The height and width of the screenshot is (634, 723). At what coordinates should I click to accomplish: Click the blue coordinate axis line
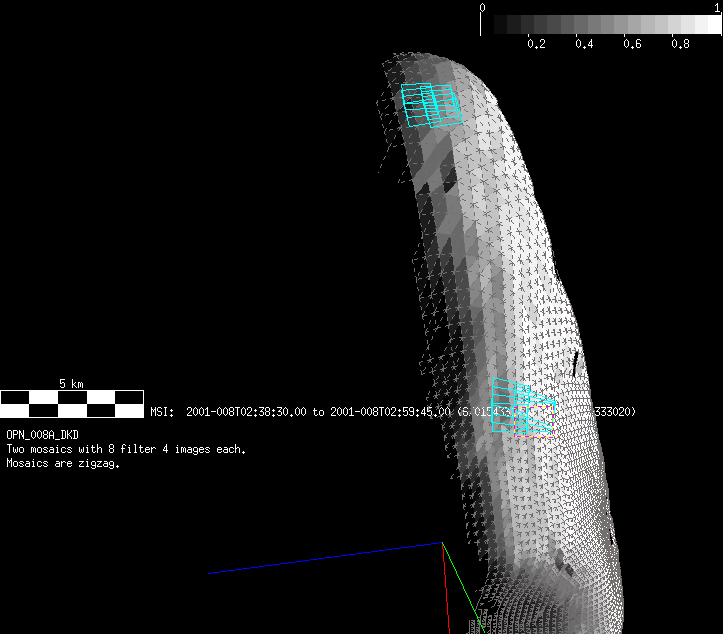point(325,558)
